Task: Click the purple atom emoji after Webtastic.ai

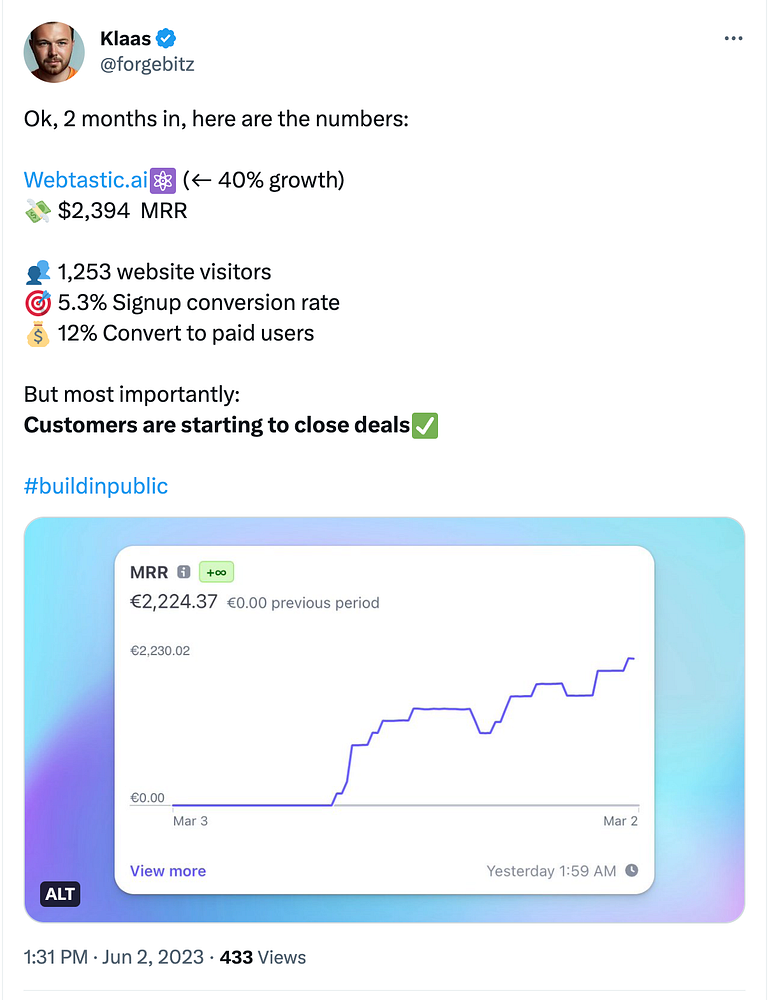Action: [x=163, y=180]
